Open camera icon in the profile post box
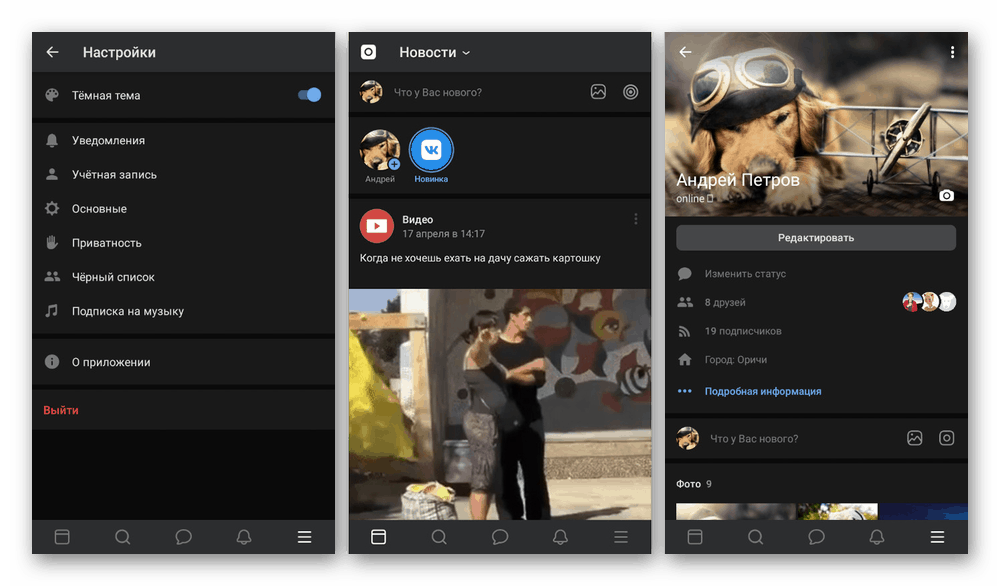Viewport: 1000px width, 586px height. 946,438
